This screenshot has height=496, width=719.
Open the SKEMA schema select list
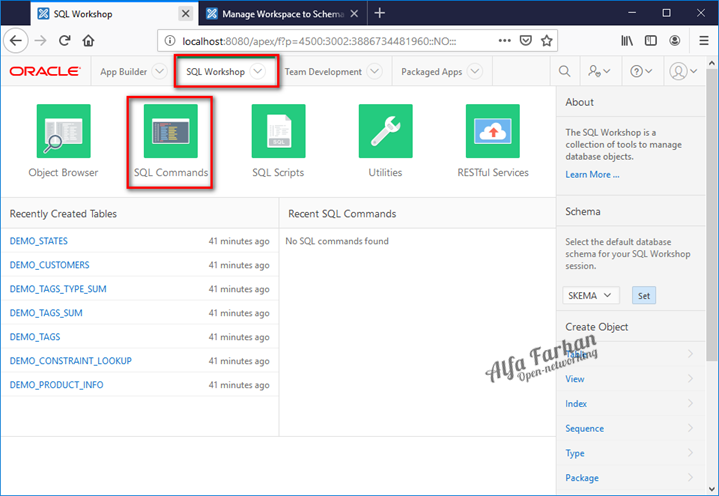point(591,295)
